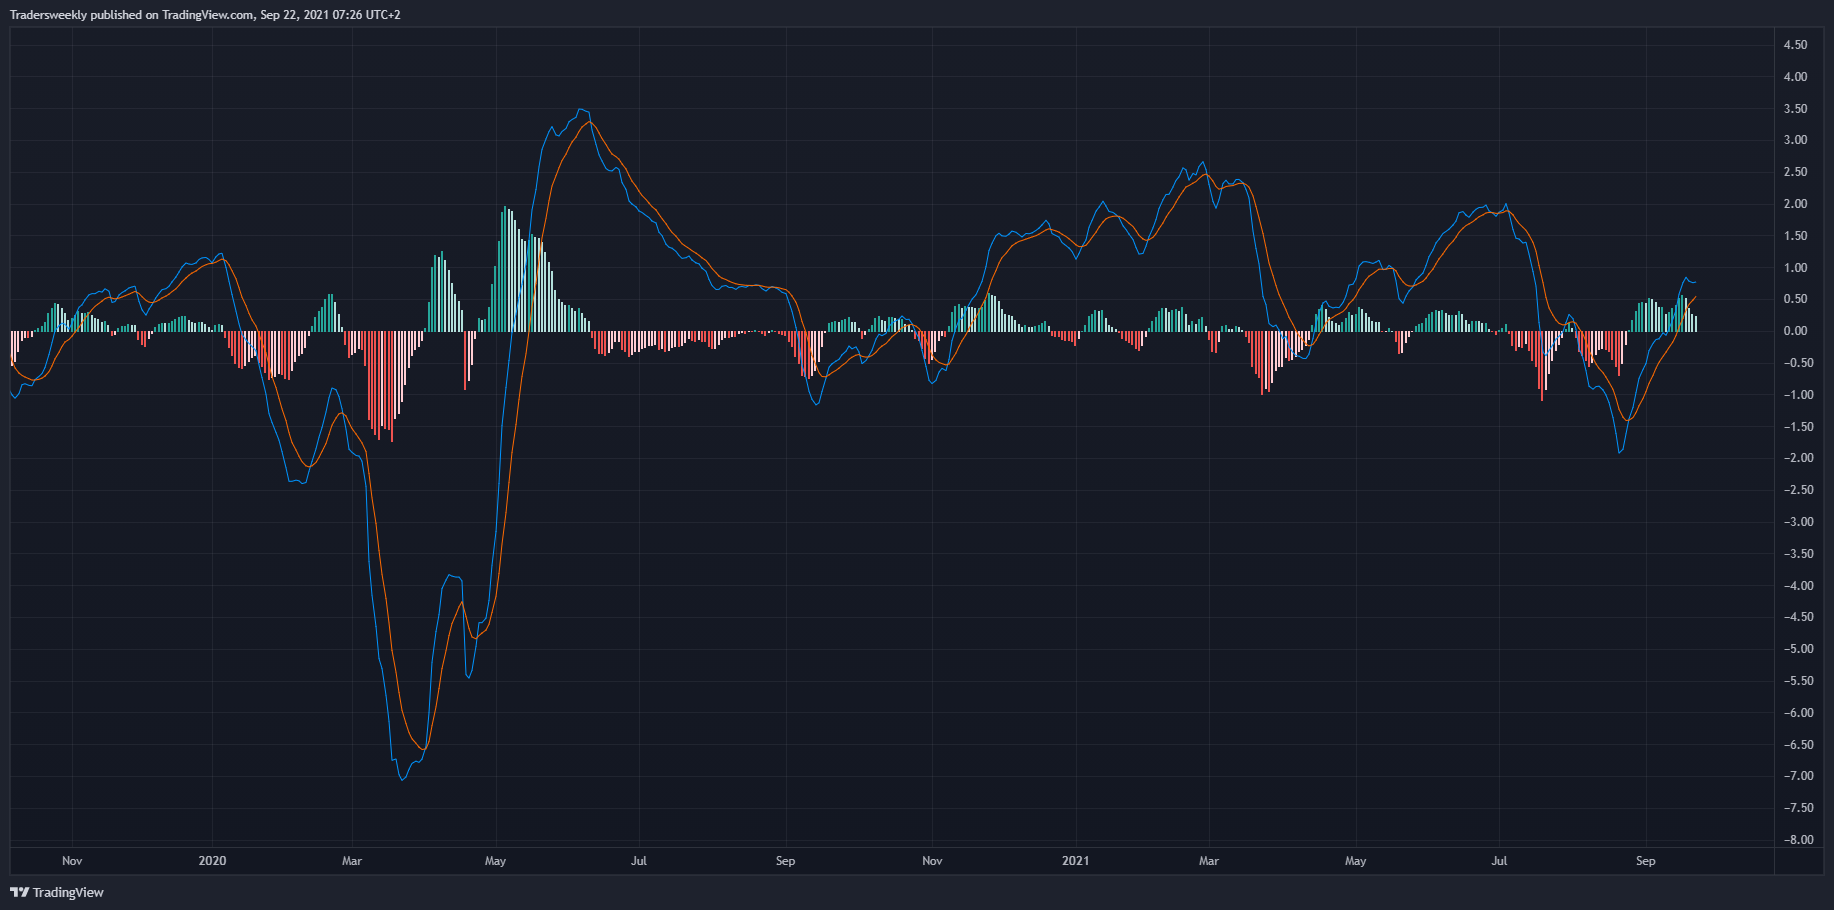Select the first May date label
The height and width of the screenshot is (910, 1834).
pos(495,861)
